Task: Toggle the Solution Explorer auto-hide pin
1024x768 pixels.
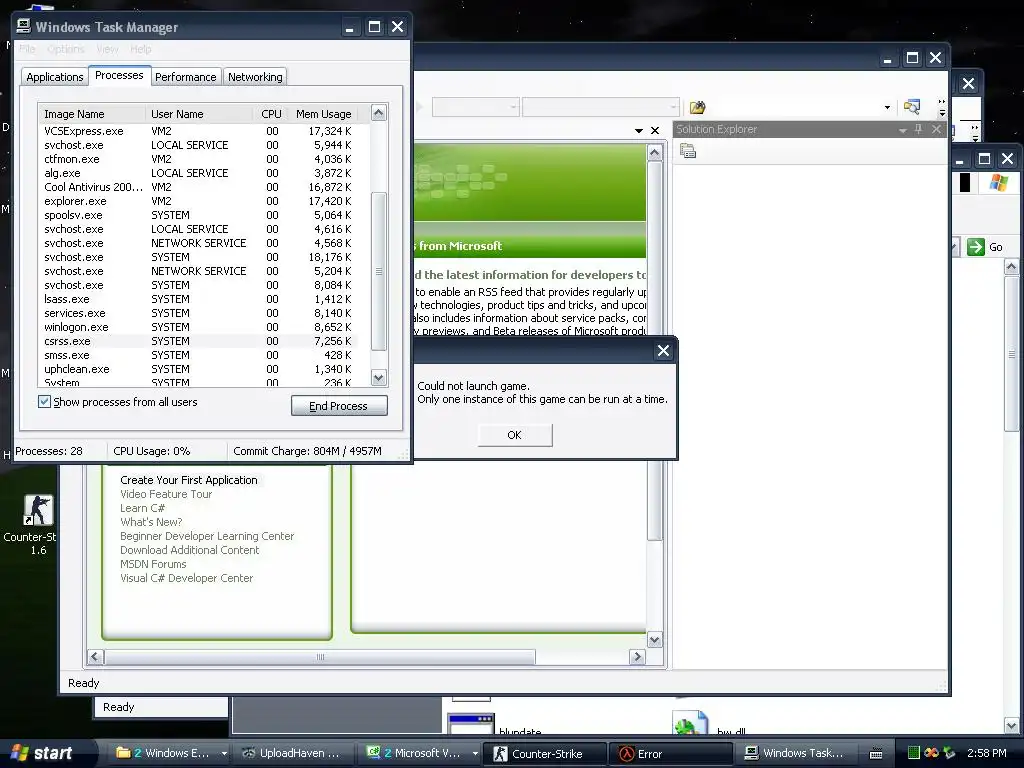Action: [919, 129]
